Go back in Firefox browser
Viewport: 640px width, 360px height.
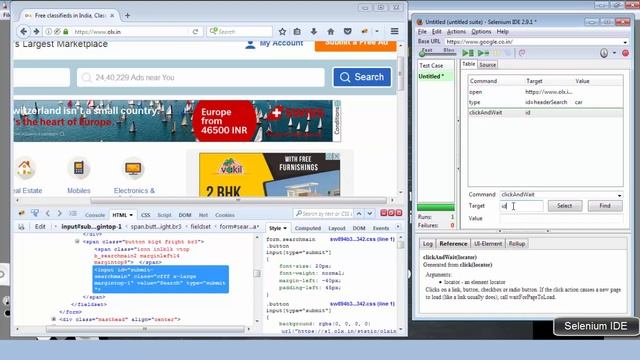tap(24, 31)
